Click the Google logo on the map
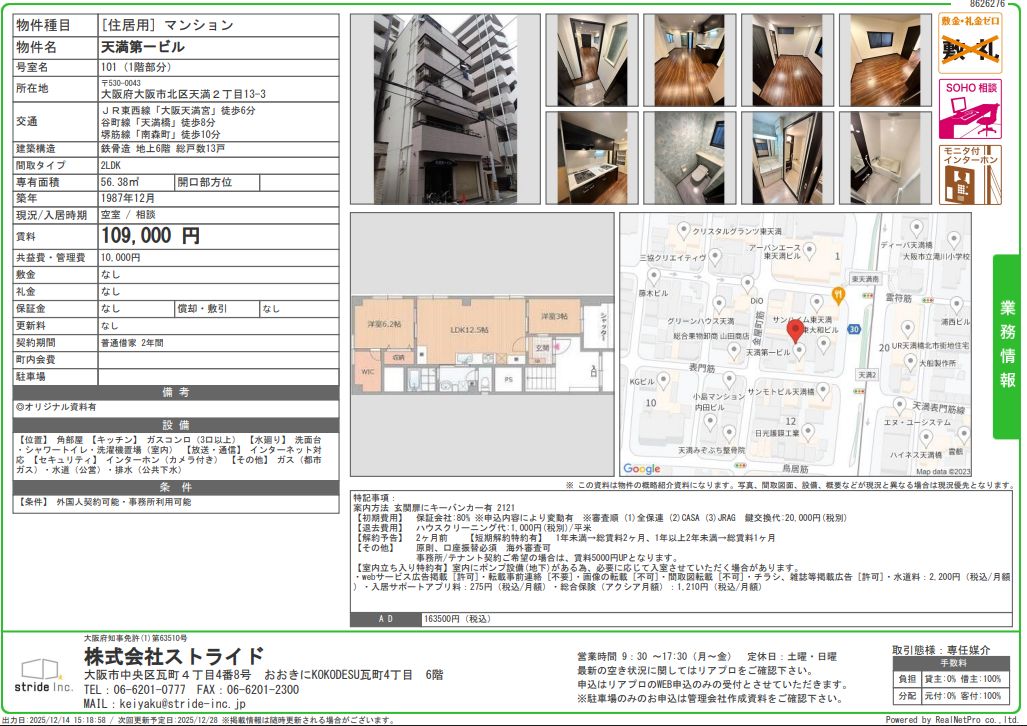 point(642,469)
